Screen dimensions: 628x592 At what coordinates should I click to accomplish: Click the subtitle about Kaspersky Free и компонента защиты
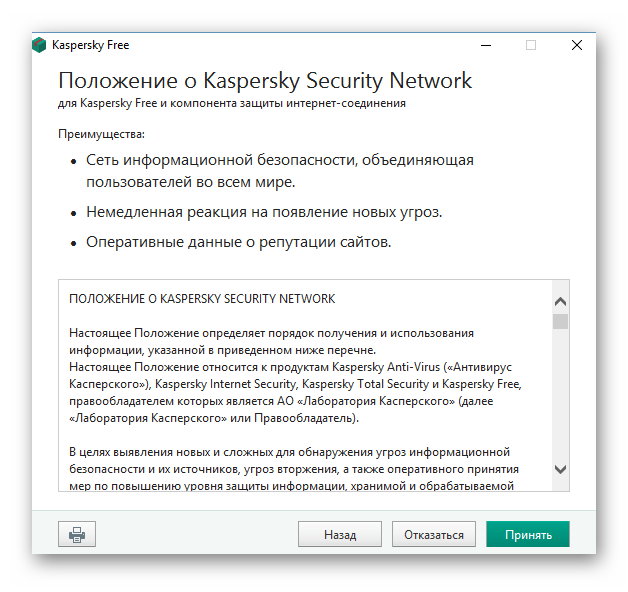[232, 103]
